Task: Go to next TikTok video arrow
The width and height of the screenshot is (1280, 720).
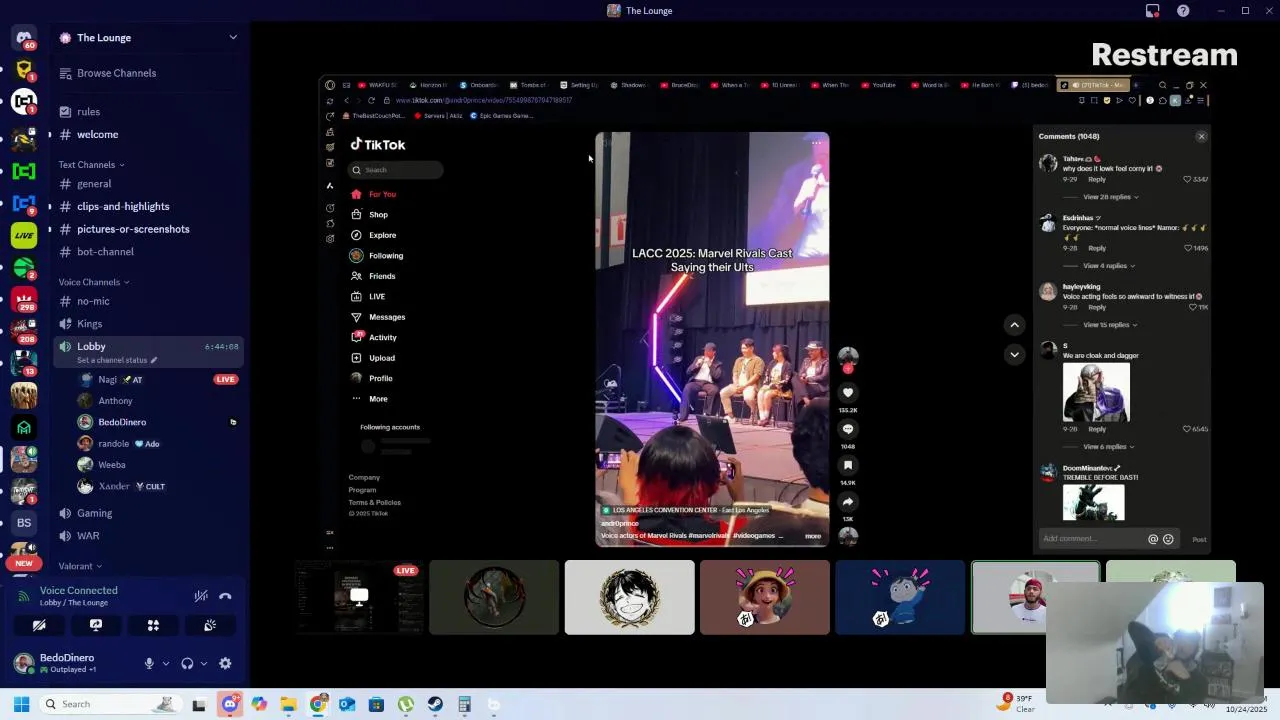Action: coord(1014,354)
